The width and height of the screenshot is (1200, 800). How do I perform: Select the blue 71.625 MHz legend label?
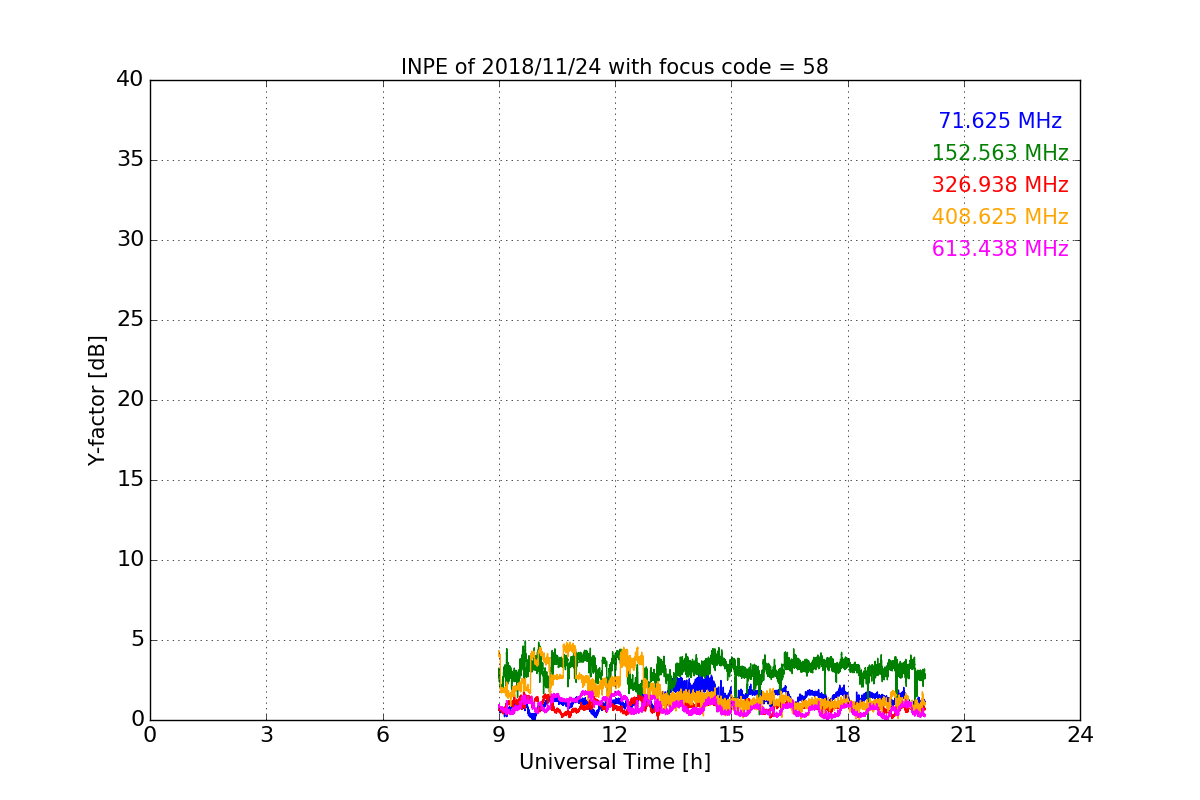pyautogui.click(x=1000, y=121)
